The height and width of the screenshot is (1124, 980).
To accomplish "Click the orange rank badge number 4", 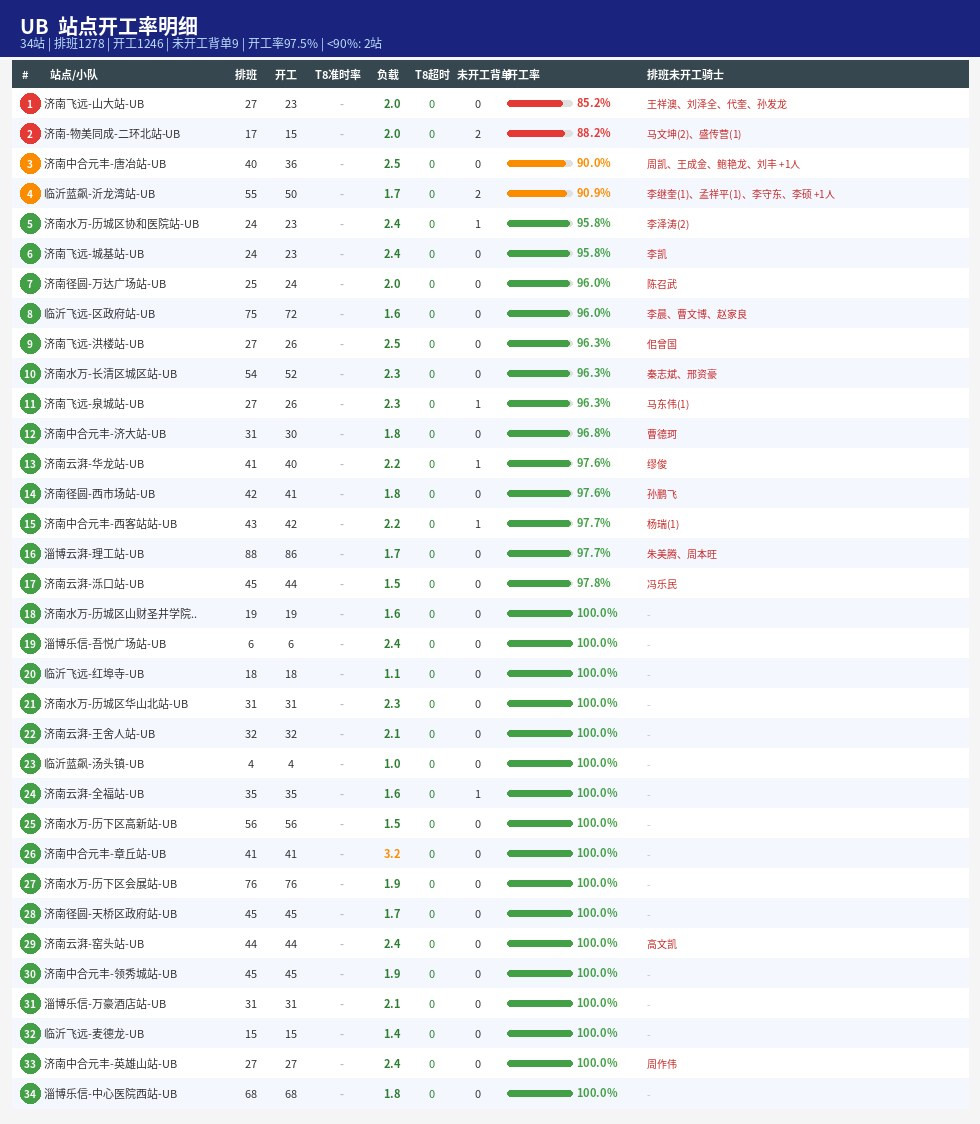I will 29,194.
